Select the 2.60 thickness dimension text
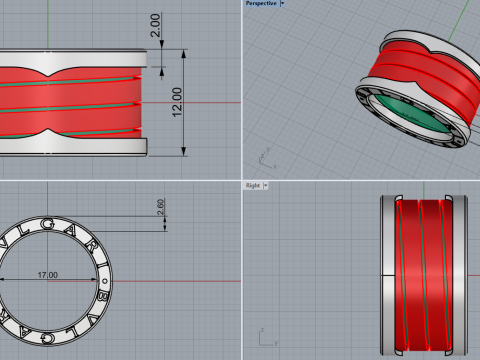 (160, 207)
